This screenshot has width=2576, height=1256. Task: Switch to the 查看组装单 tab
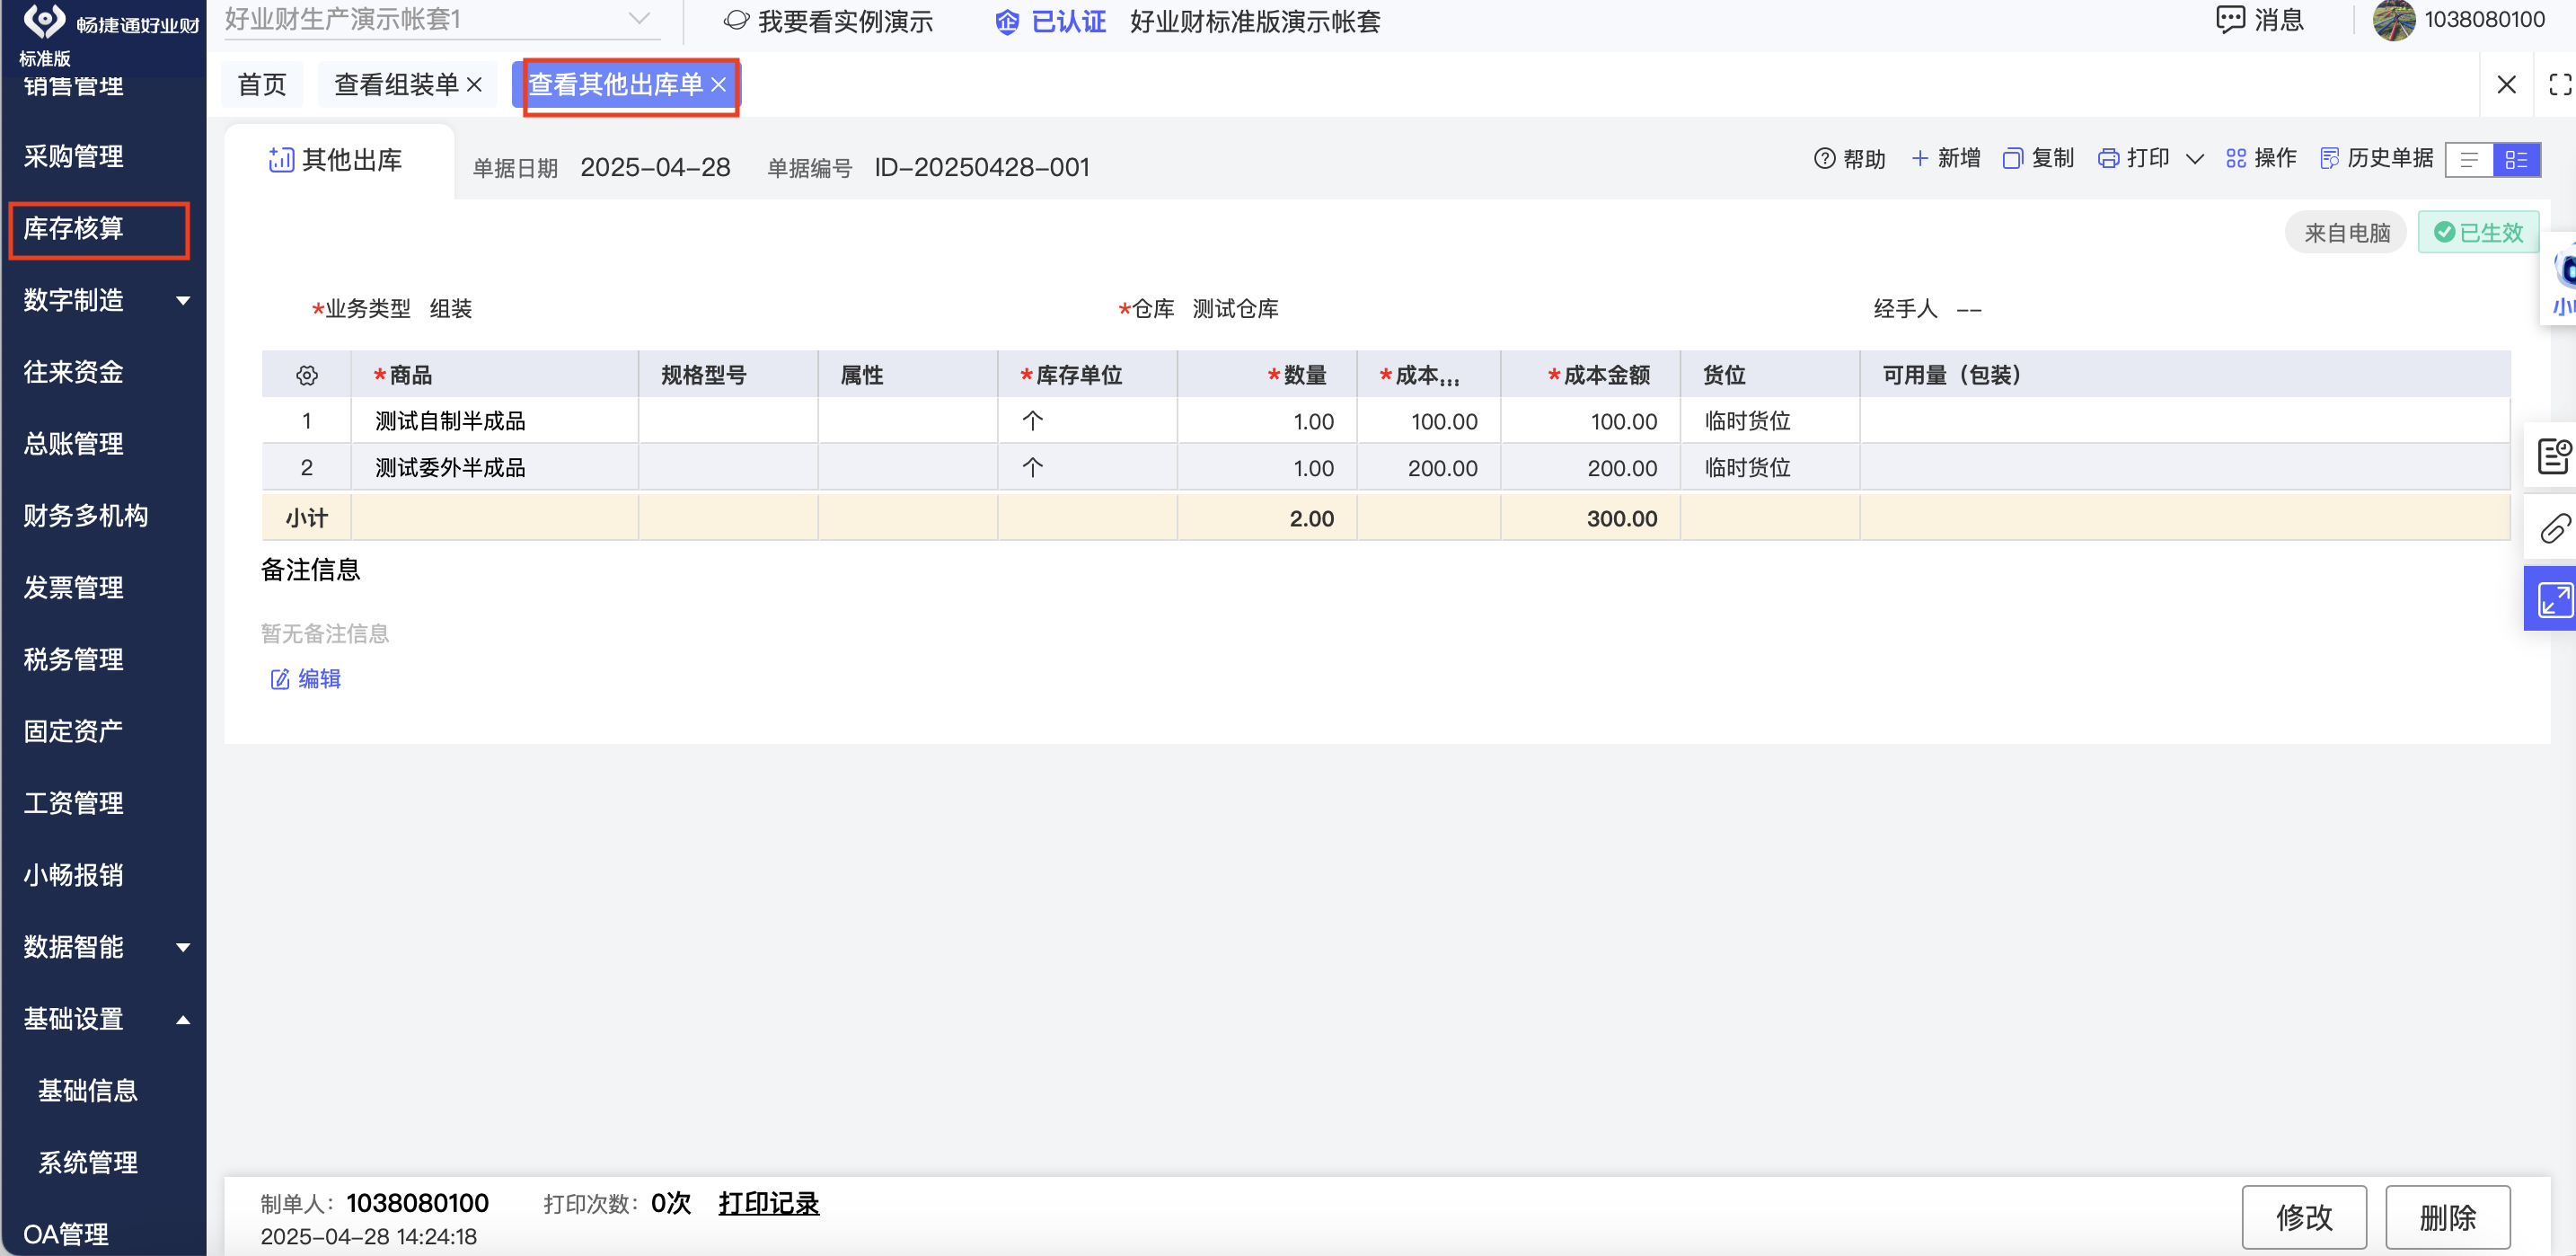pyautogui.click(x=396, y=85)
